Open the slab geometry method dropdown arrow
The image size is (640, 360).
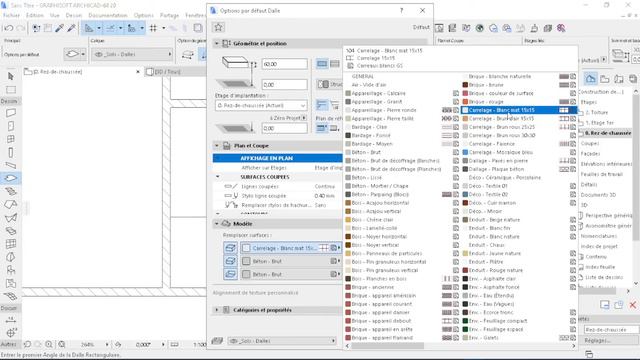(83, 54)
